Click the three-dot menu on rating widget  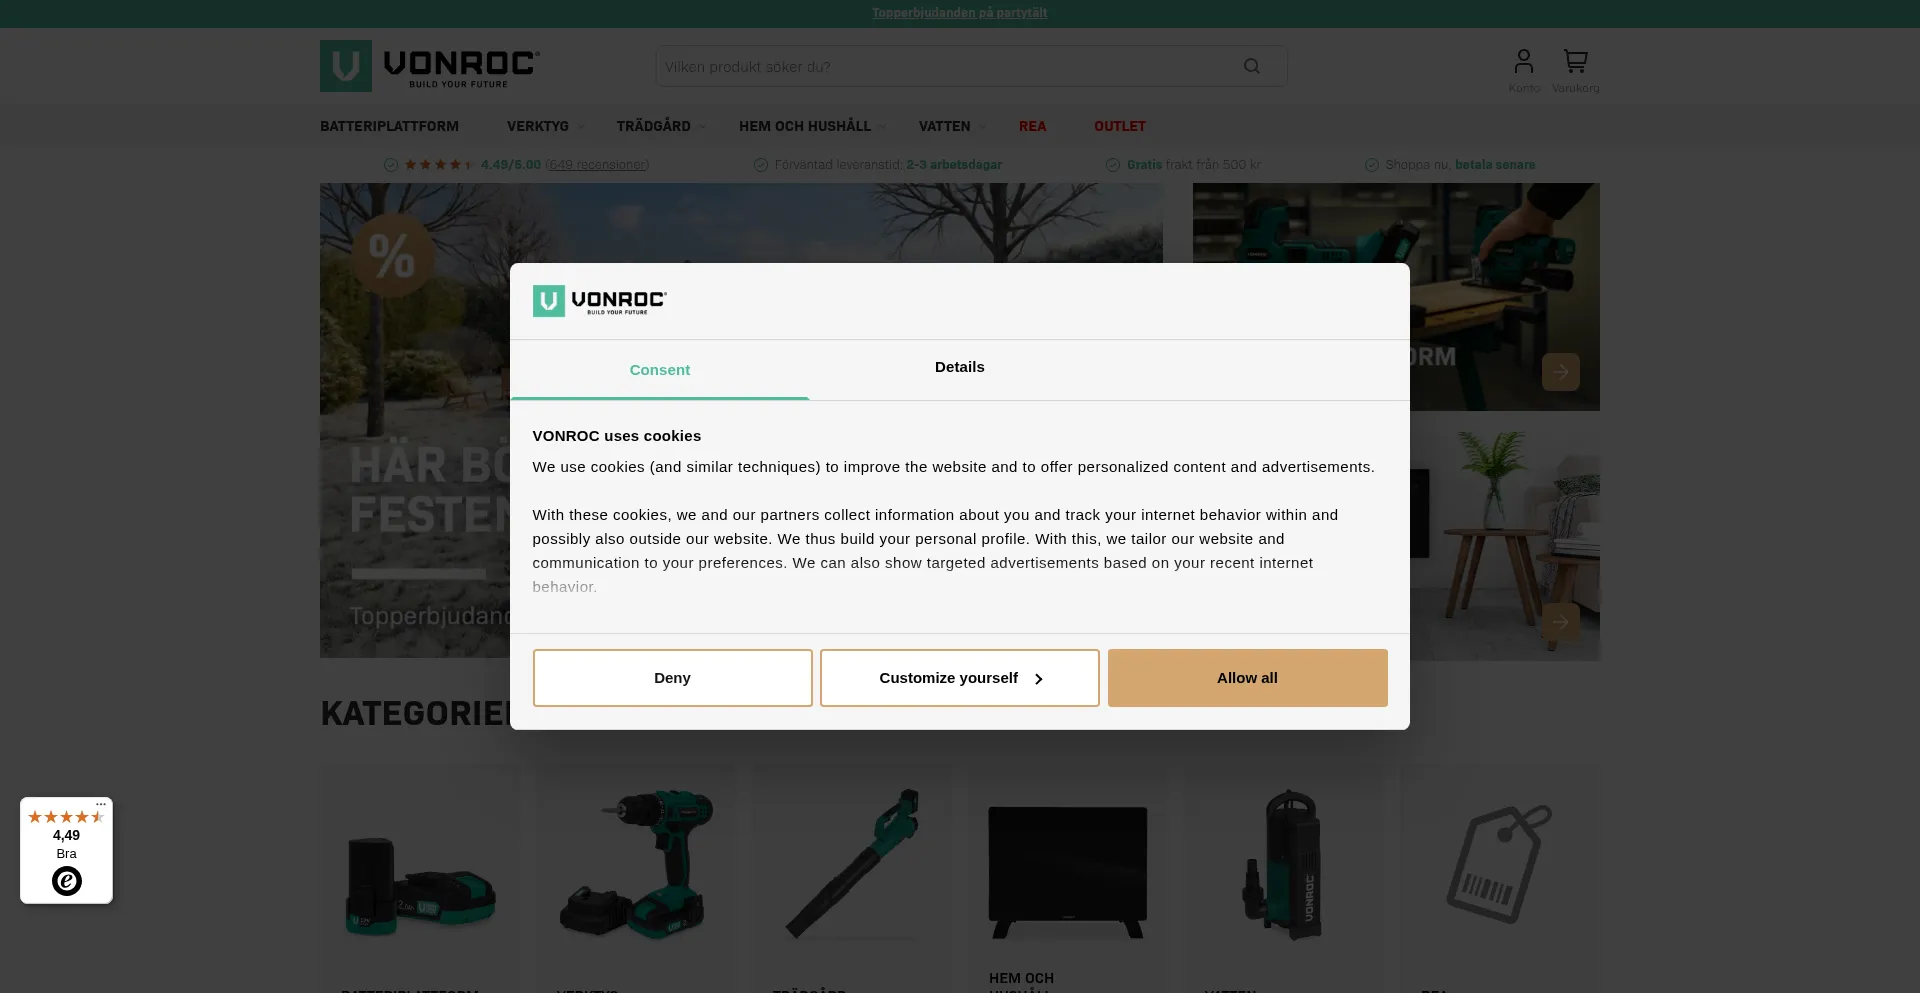click(101, 804)
